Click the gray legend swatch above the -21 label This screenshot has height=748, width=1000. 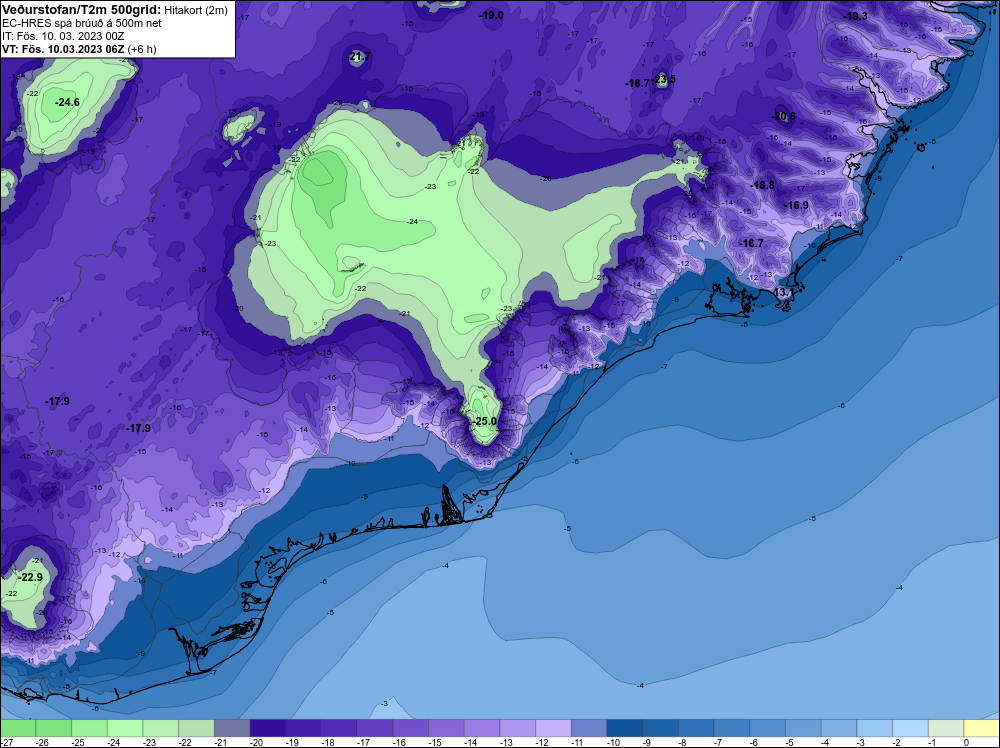[232, 728]
